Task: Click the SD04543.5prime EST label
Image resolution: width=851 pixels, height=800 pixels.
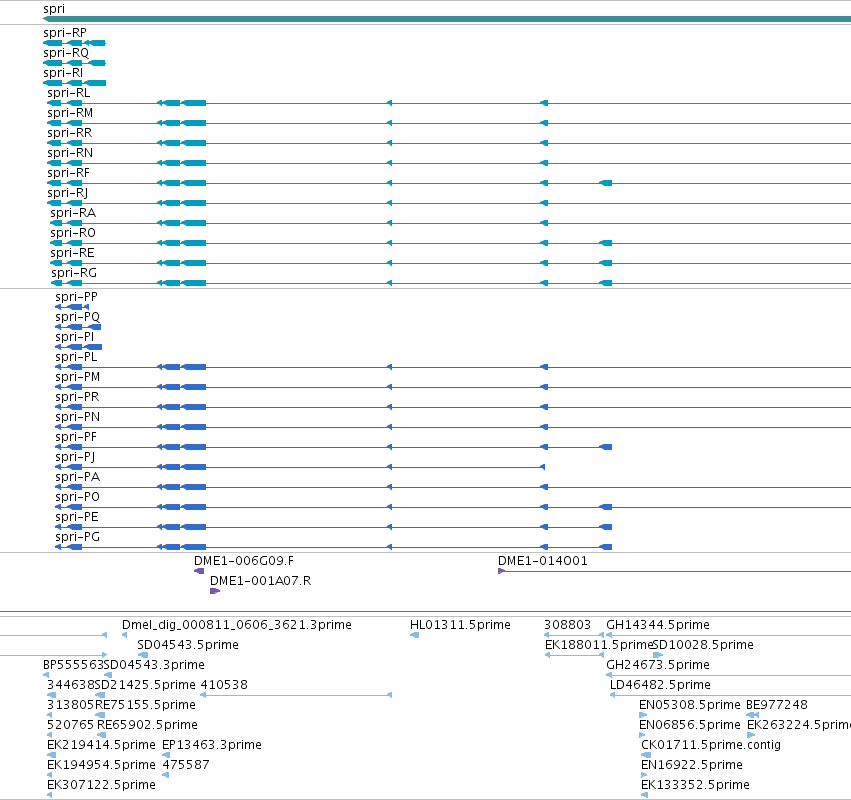Action: [188, 645]
